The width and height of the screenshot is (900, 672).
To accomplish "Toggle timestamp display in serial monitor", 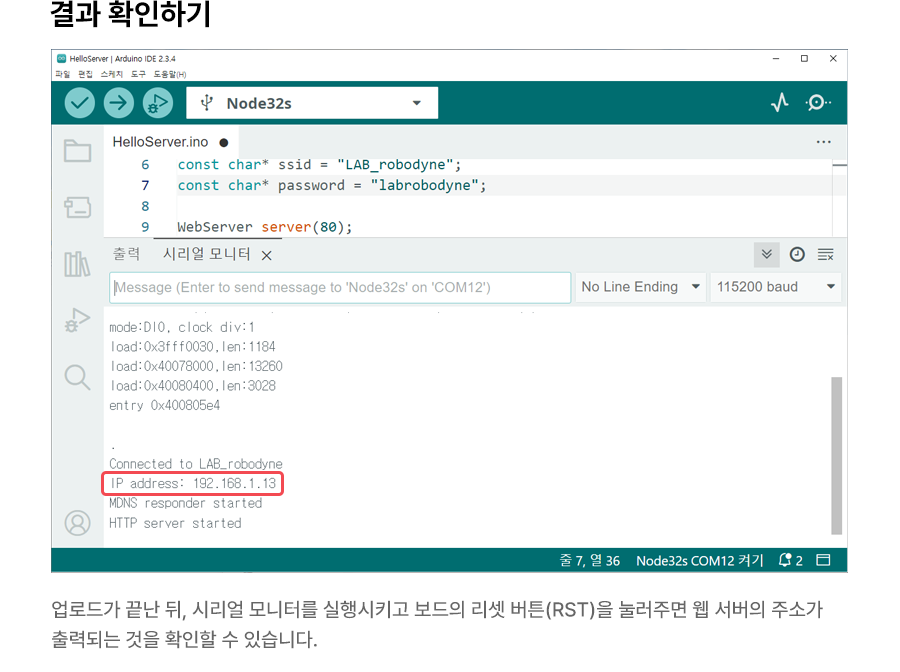I will coord(797,255).
